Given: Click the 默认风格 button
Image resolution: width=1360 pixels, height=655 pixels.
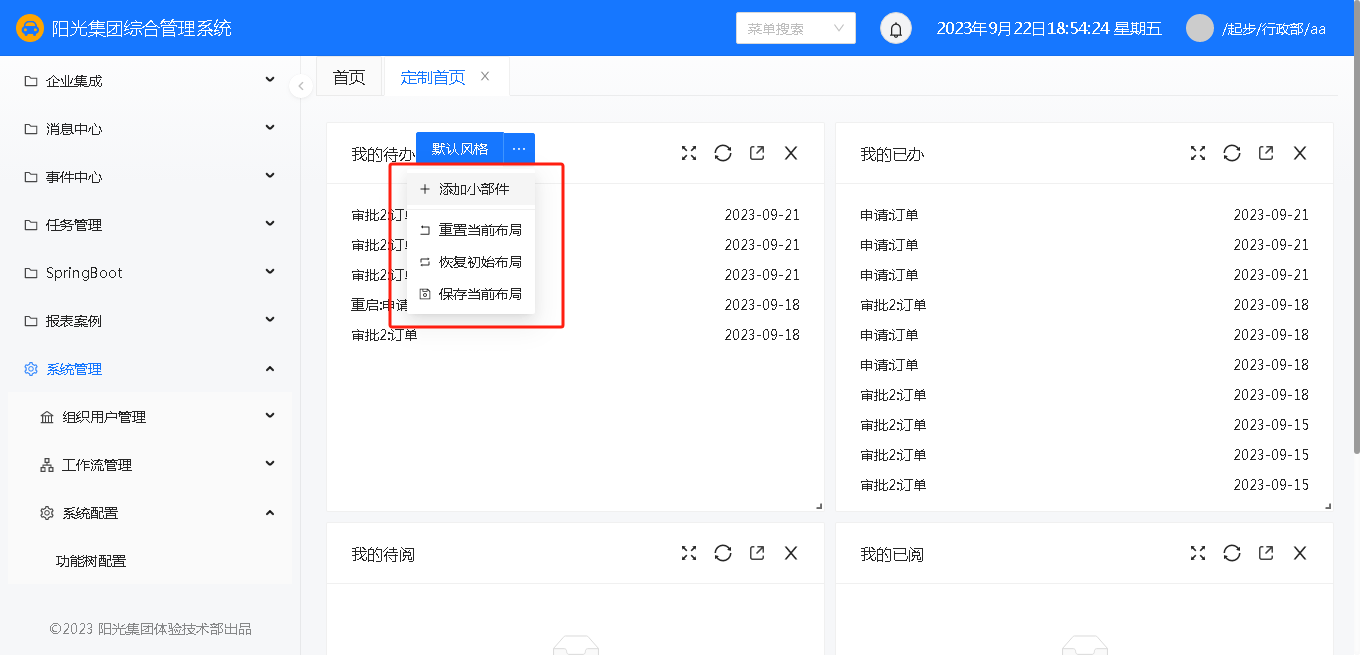Looking at the screenshot, I should [460, 149].
